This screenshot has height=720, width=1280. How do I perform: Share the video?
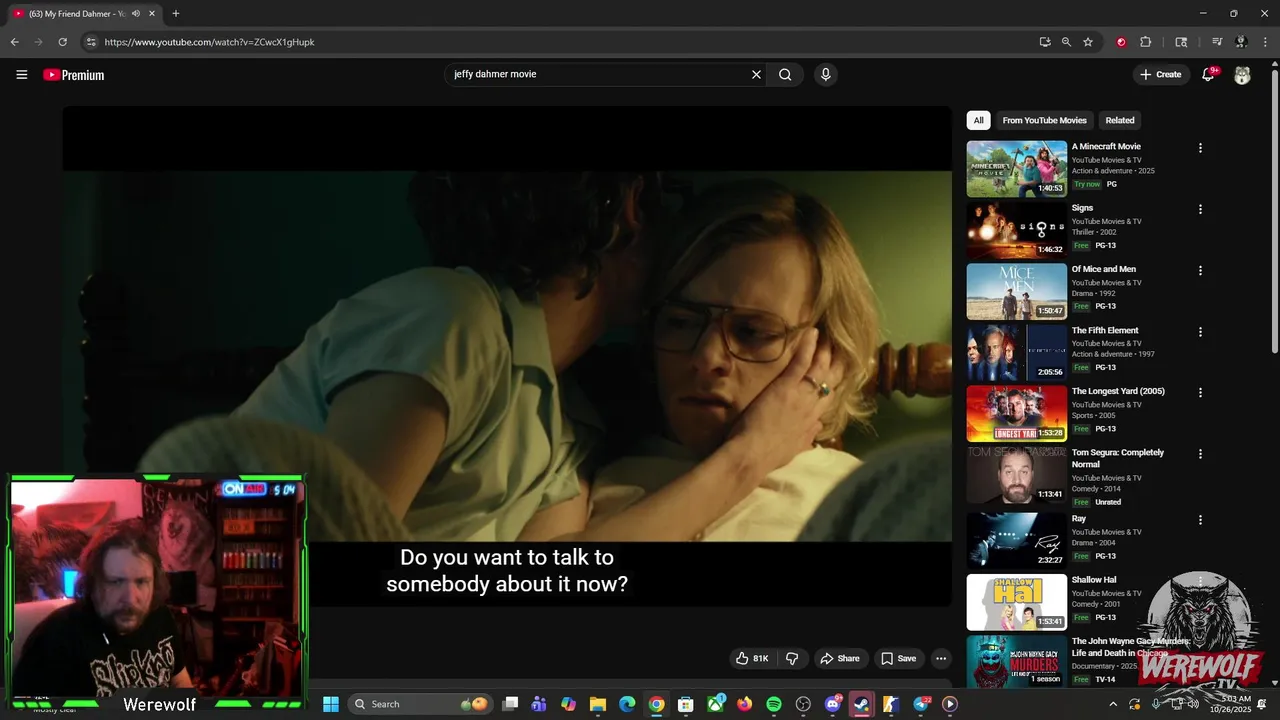pyautogui.click(x=840, y=658)
